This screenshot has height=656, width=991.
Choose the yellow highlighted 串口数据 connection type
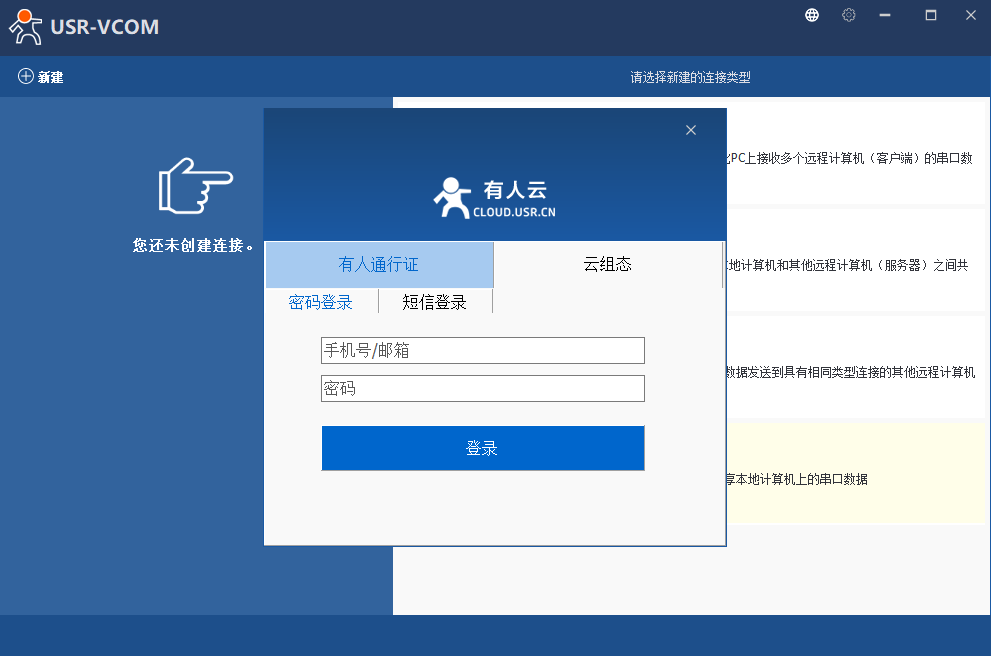pyautogui.click(x=850, y=479)
